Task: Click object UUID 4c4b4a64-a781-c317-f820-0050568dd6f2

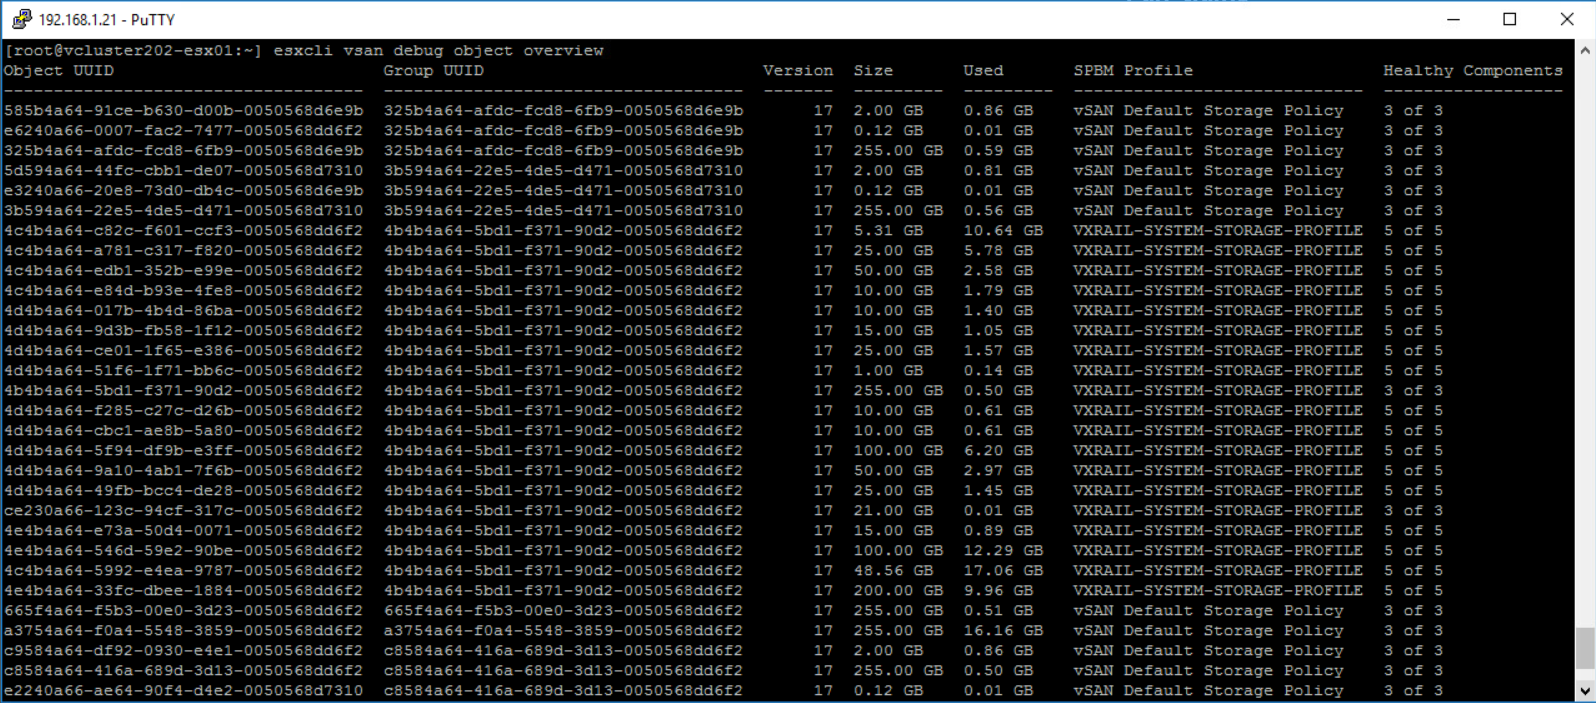Action: pyautogui.click(x=183, y=251)
